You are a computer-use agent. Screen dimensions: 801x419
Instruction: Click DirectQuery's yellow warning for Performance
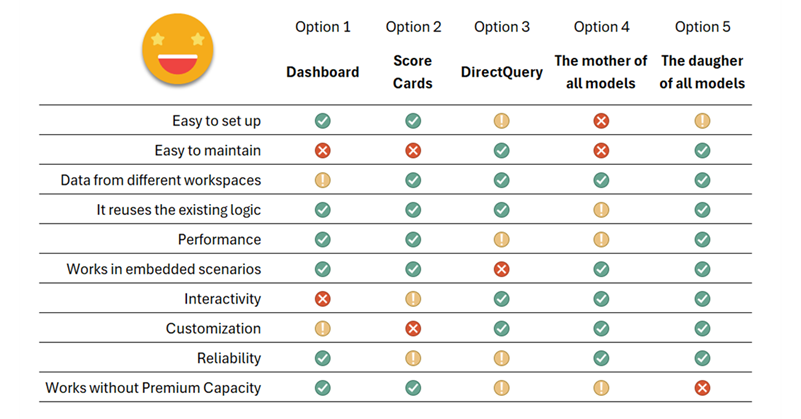coord(502,239)
